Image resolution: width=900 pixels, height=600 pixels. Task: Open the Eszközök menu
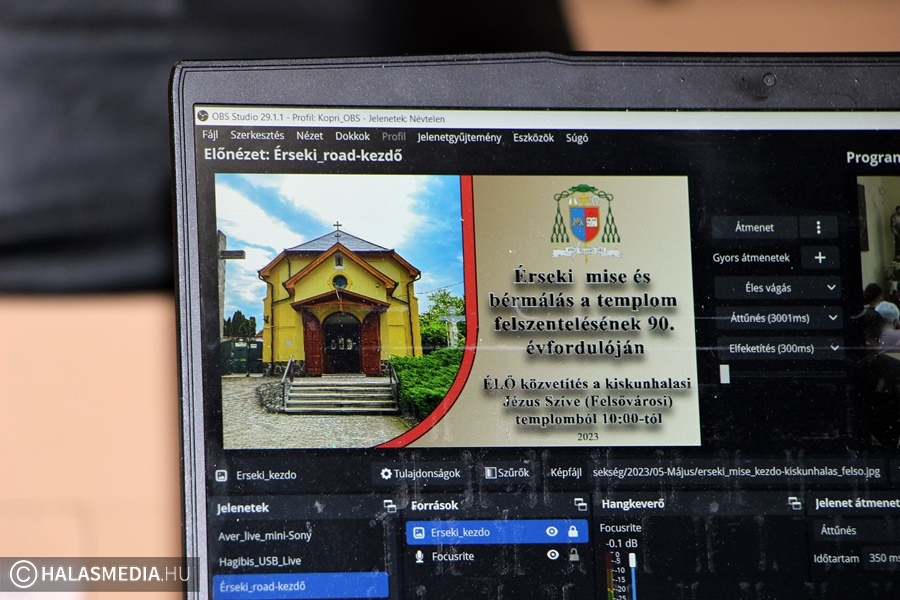tap(533, 138)
